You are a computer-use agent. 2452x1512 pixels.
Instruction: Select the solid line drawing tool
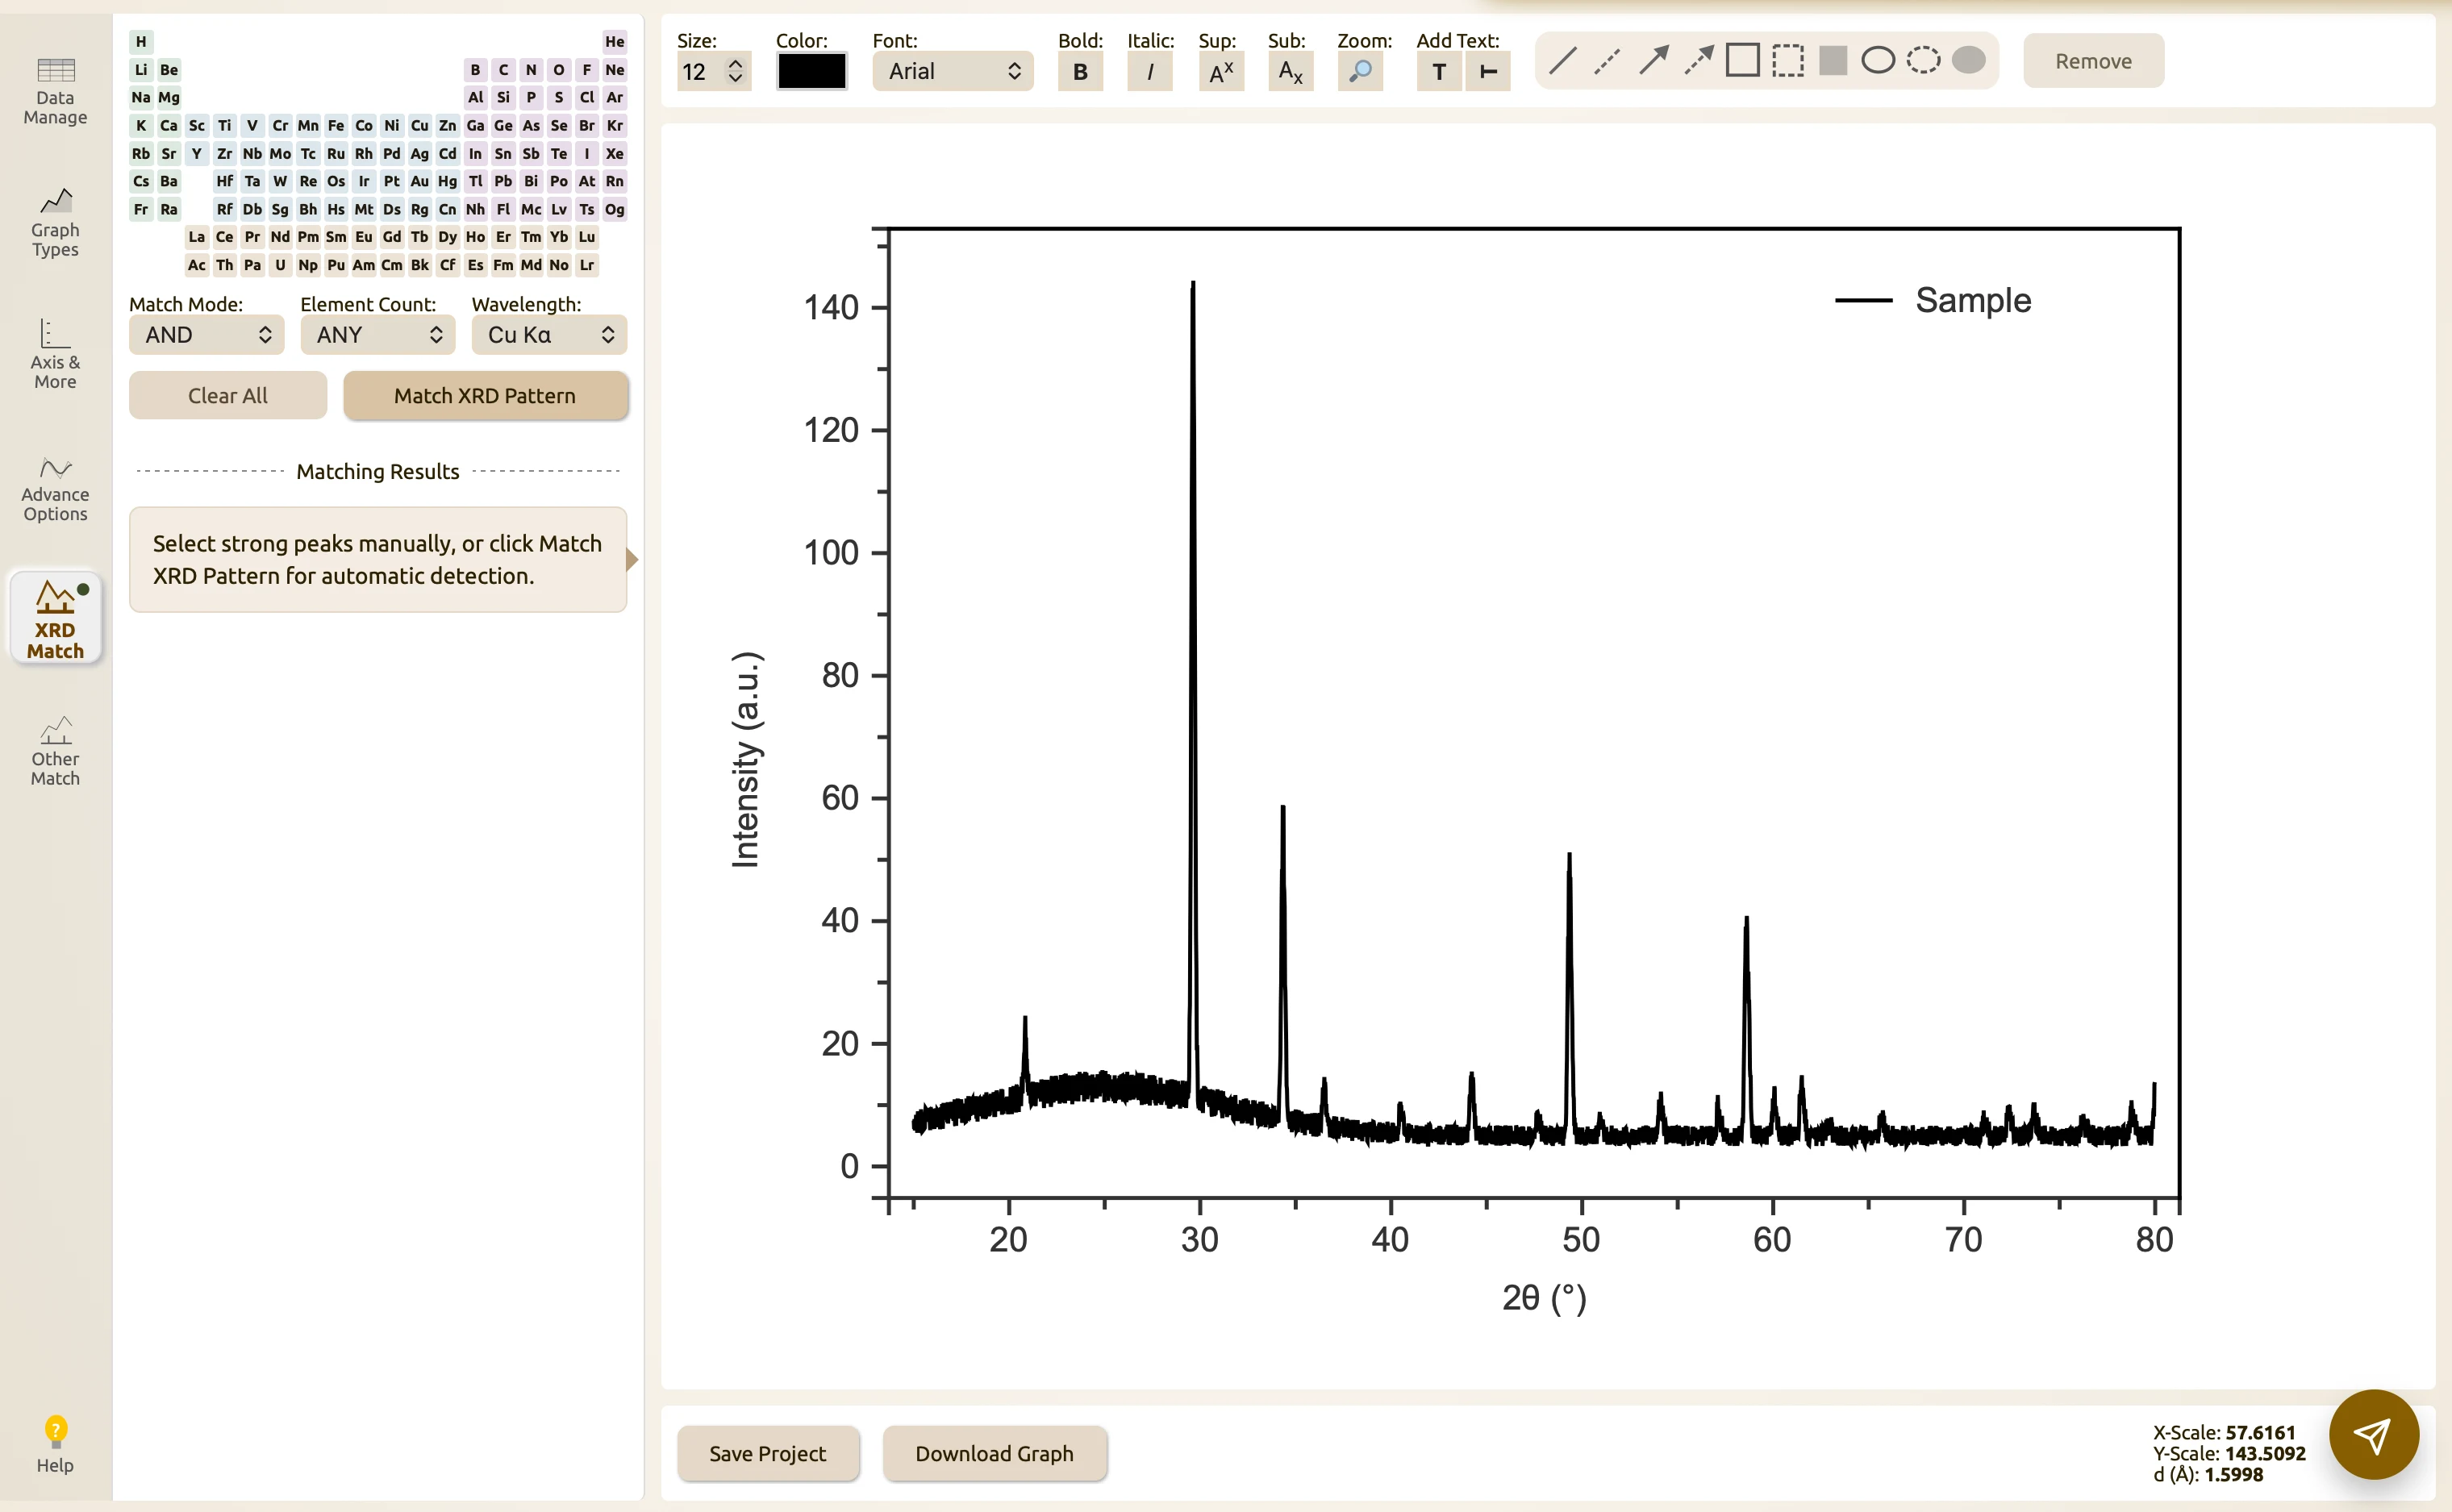(1562, 61)
